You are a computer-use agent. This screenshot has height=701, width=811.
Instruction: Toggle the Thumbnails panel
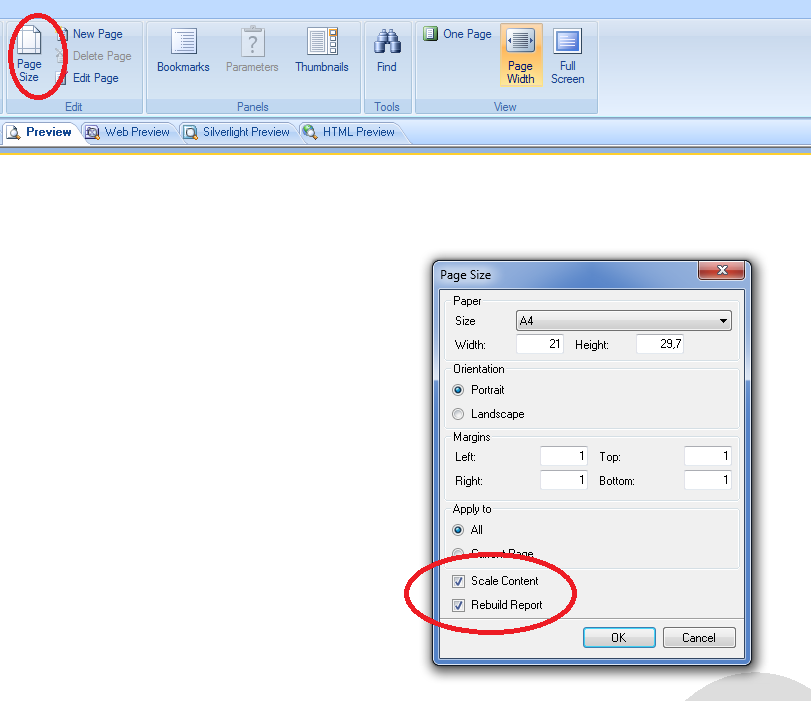322,51
